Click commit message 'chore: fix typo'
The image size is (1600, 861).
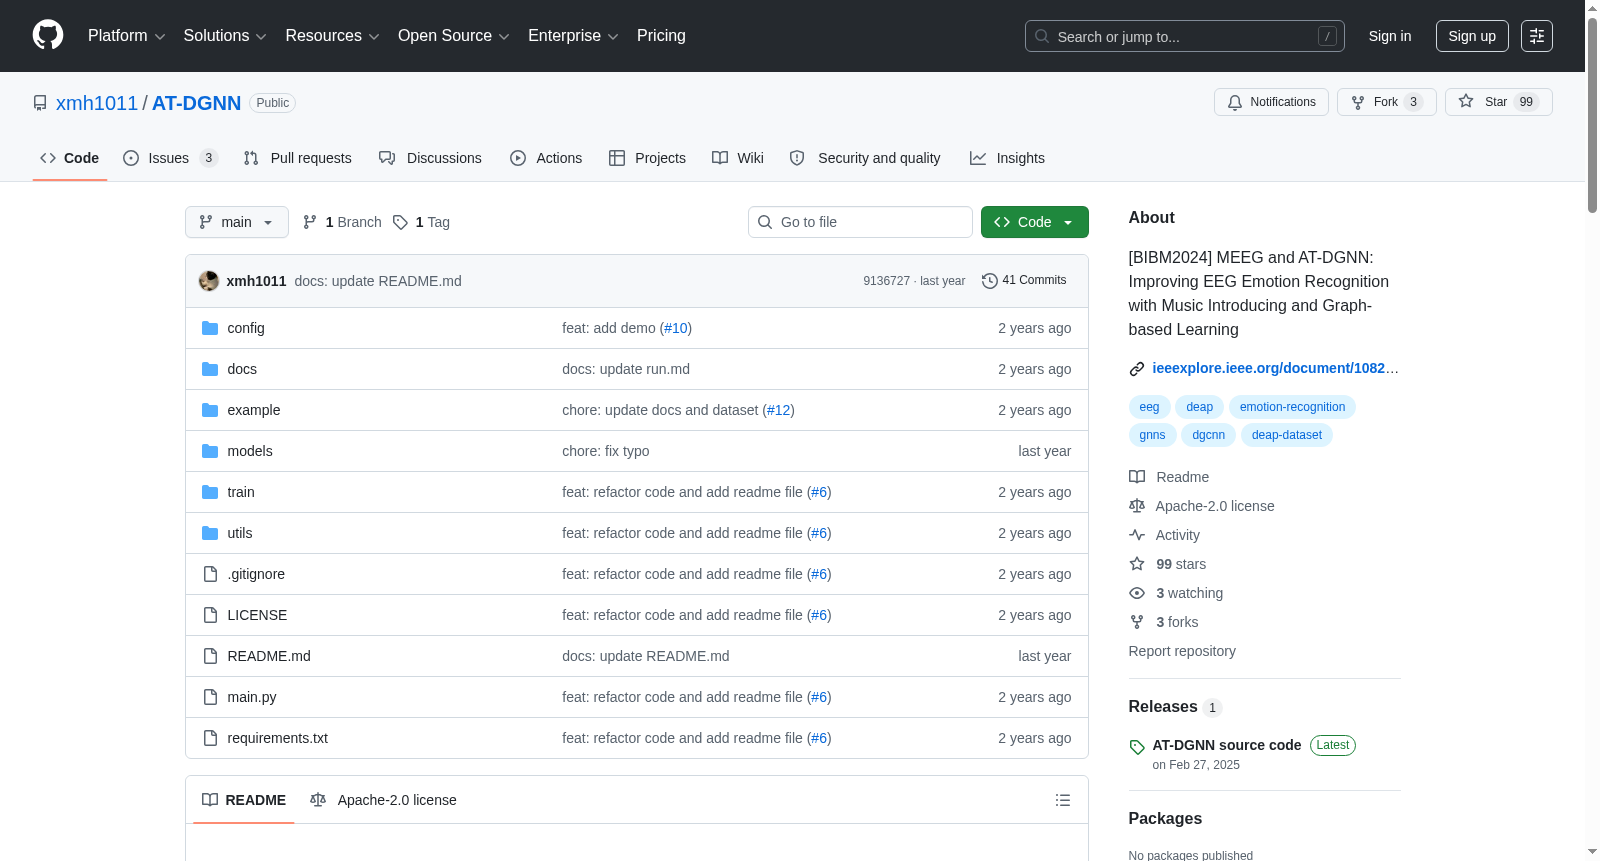[x=605, y=451]
